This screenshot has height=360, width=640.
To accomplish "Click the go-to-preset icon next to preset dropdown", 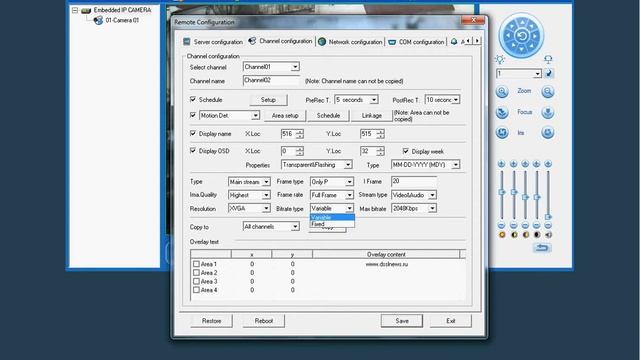I will [549, 74].
